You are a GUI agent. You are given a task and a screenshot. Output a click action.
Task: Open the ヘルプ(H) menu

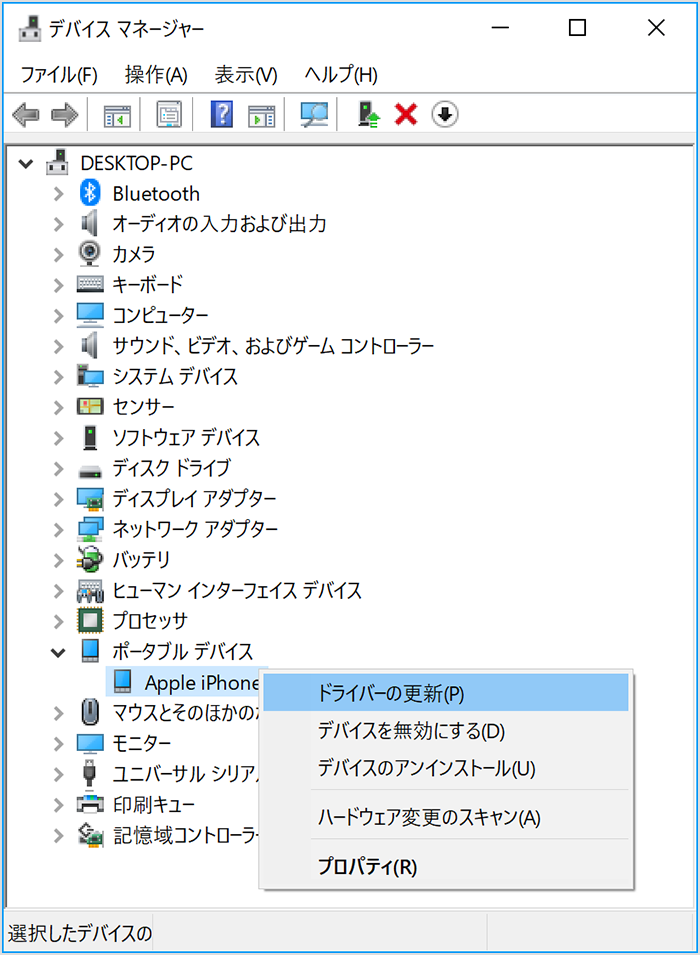341,76
